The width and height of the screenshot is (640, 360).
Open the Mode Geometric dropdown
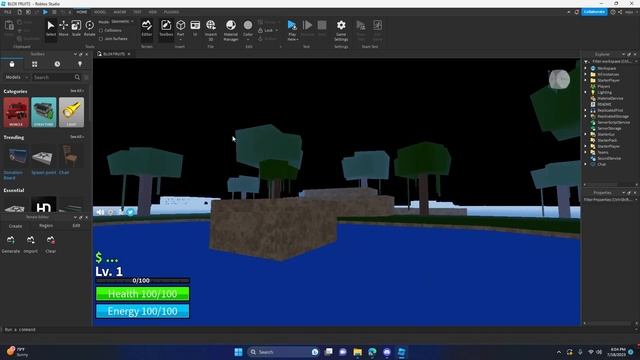[x=122, y=22]
